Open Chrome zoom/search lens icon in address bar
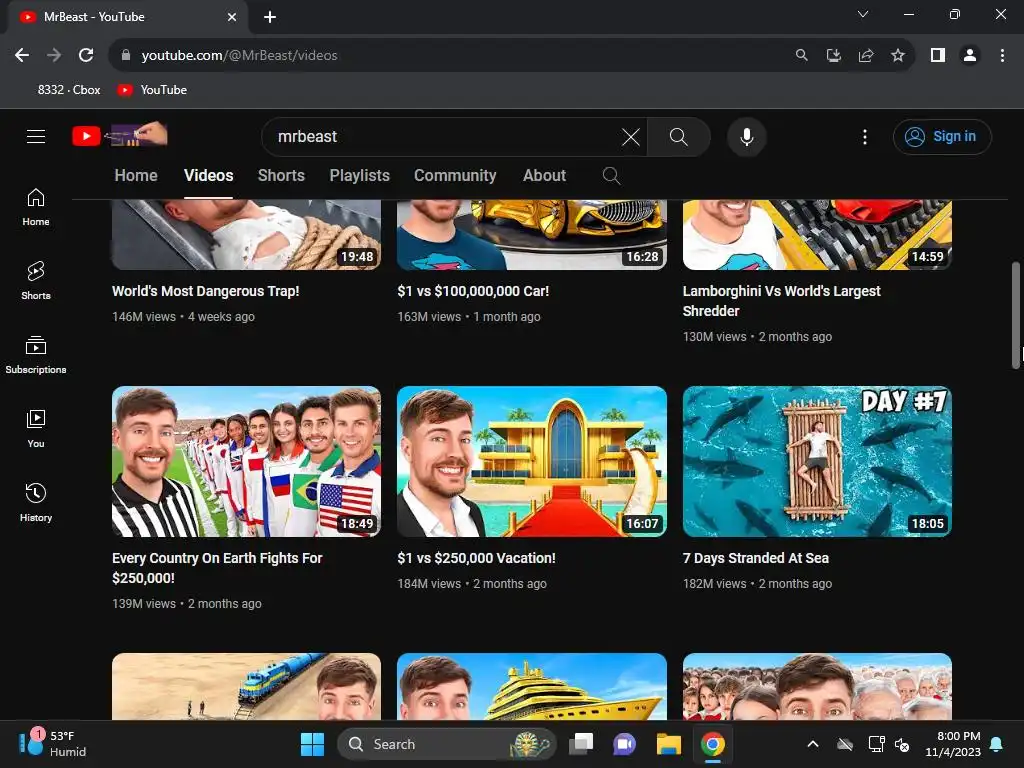The image size is (1024, 768). click(x=801, y=56)
